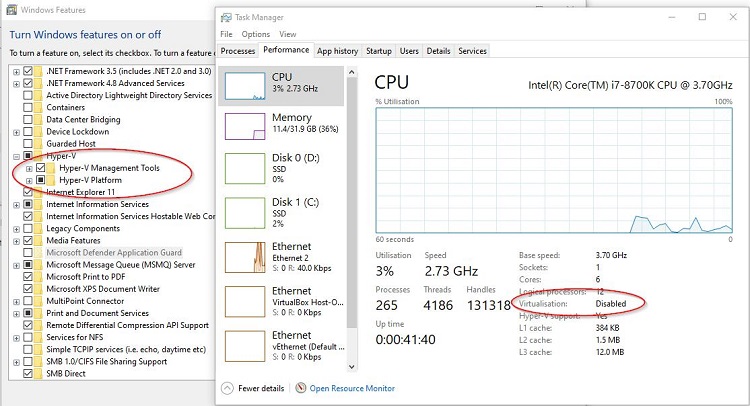Click folder icon beside Guarded Host
Viewport: 750px width, 406px height.
38,143
